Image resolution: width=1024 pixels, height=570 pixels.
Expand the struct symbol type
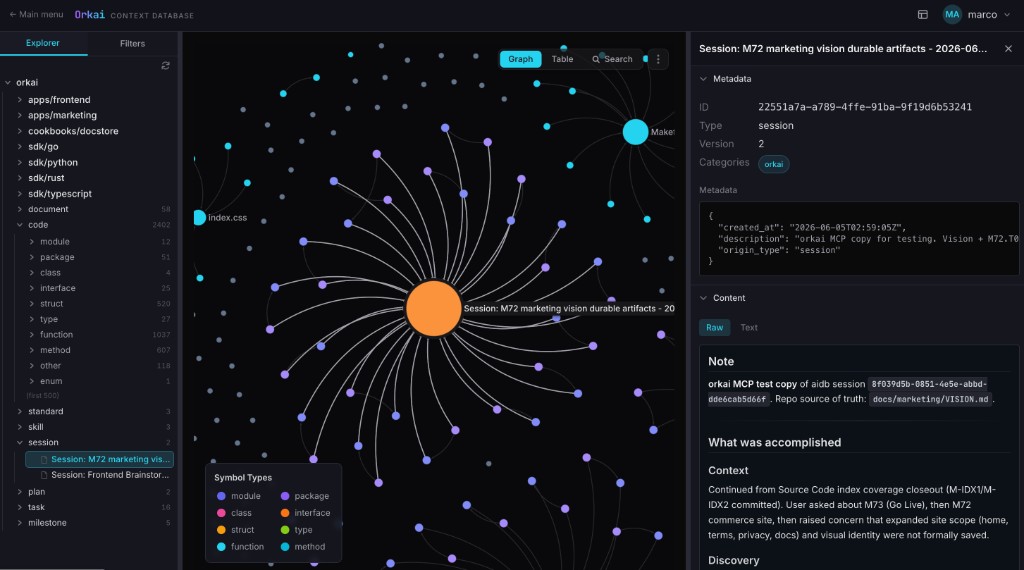coord(31,304)
